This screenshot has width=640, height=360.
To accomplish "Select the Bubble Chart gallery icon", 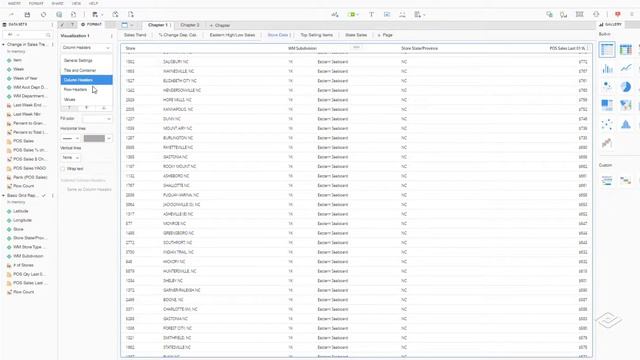I will point(607,87).
